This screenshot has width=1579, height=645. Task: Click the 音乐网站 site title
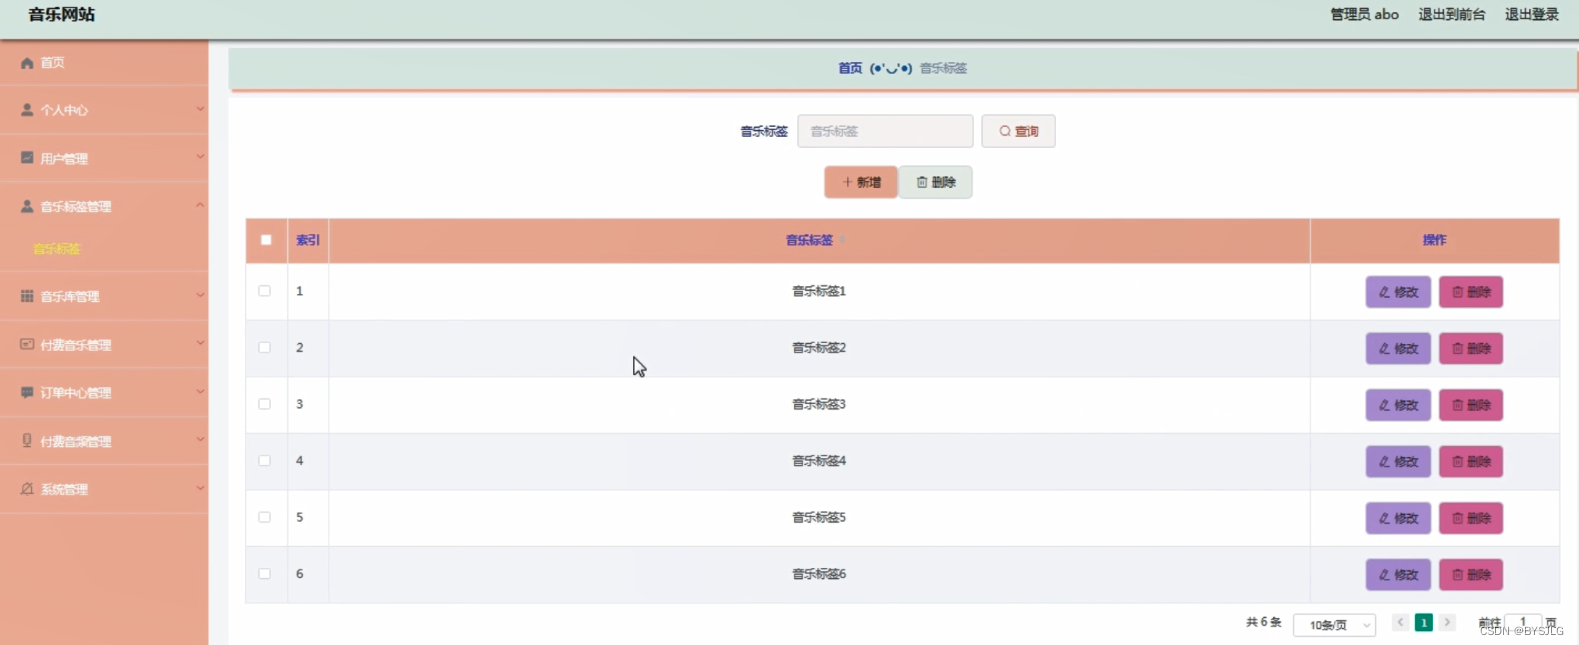click(x=62, y=14)
